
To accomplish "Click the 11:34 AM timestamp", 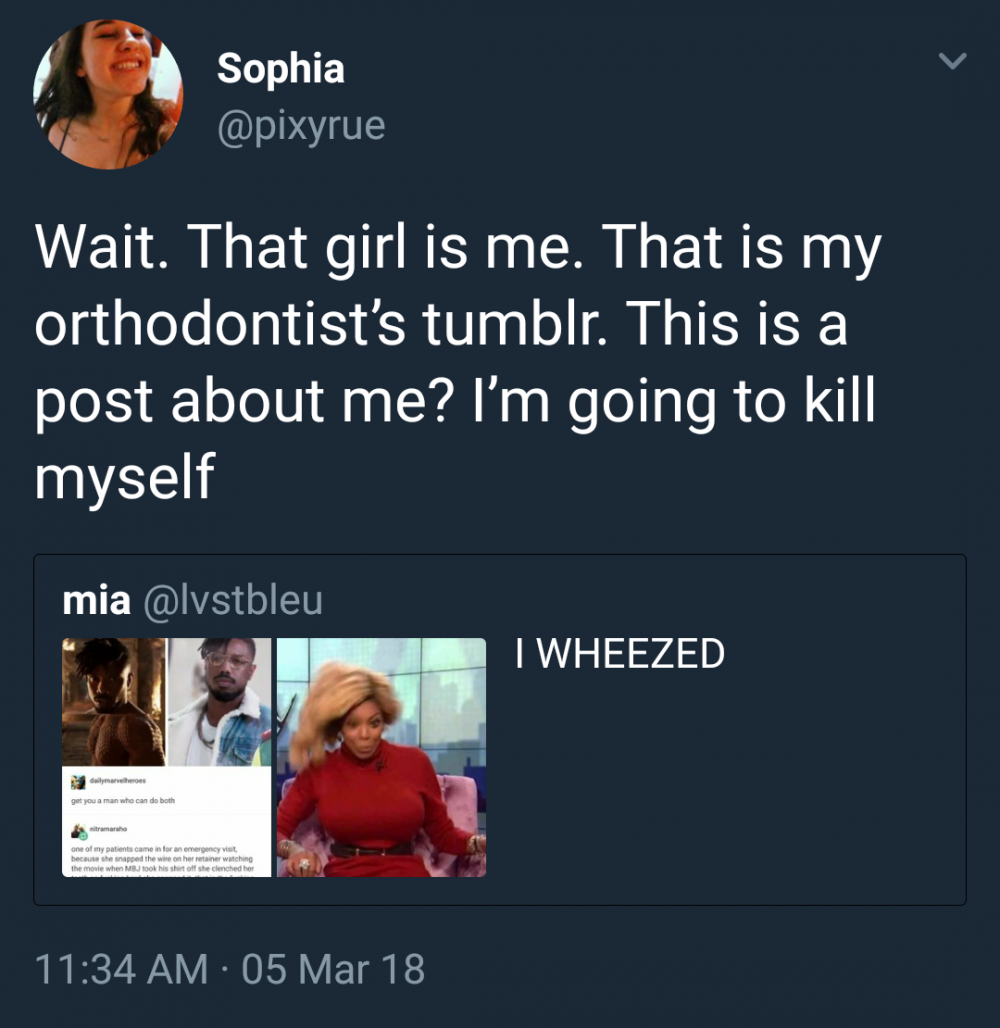I will point(121,970).
